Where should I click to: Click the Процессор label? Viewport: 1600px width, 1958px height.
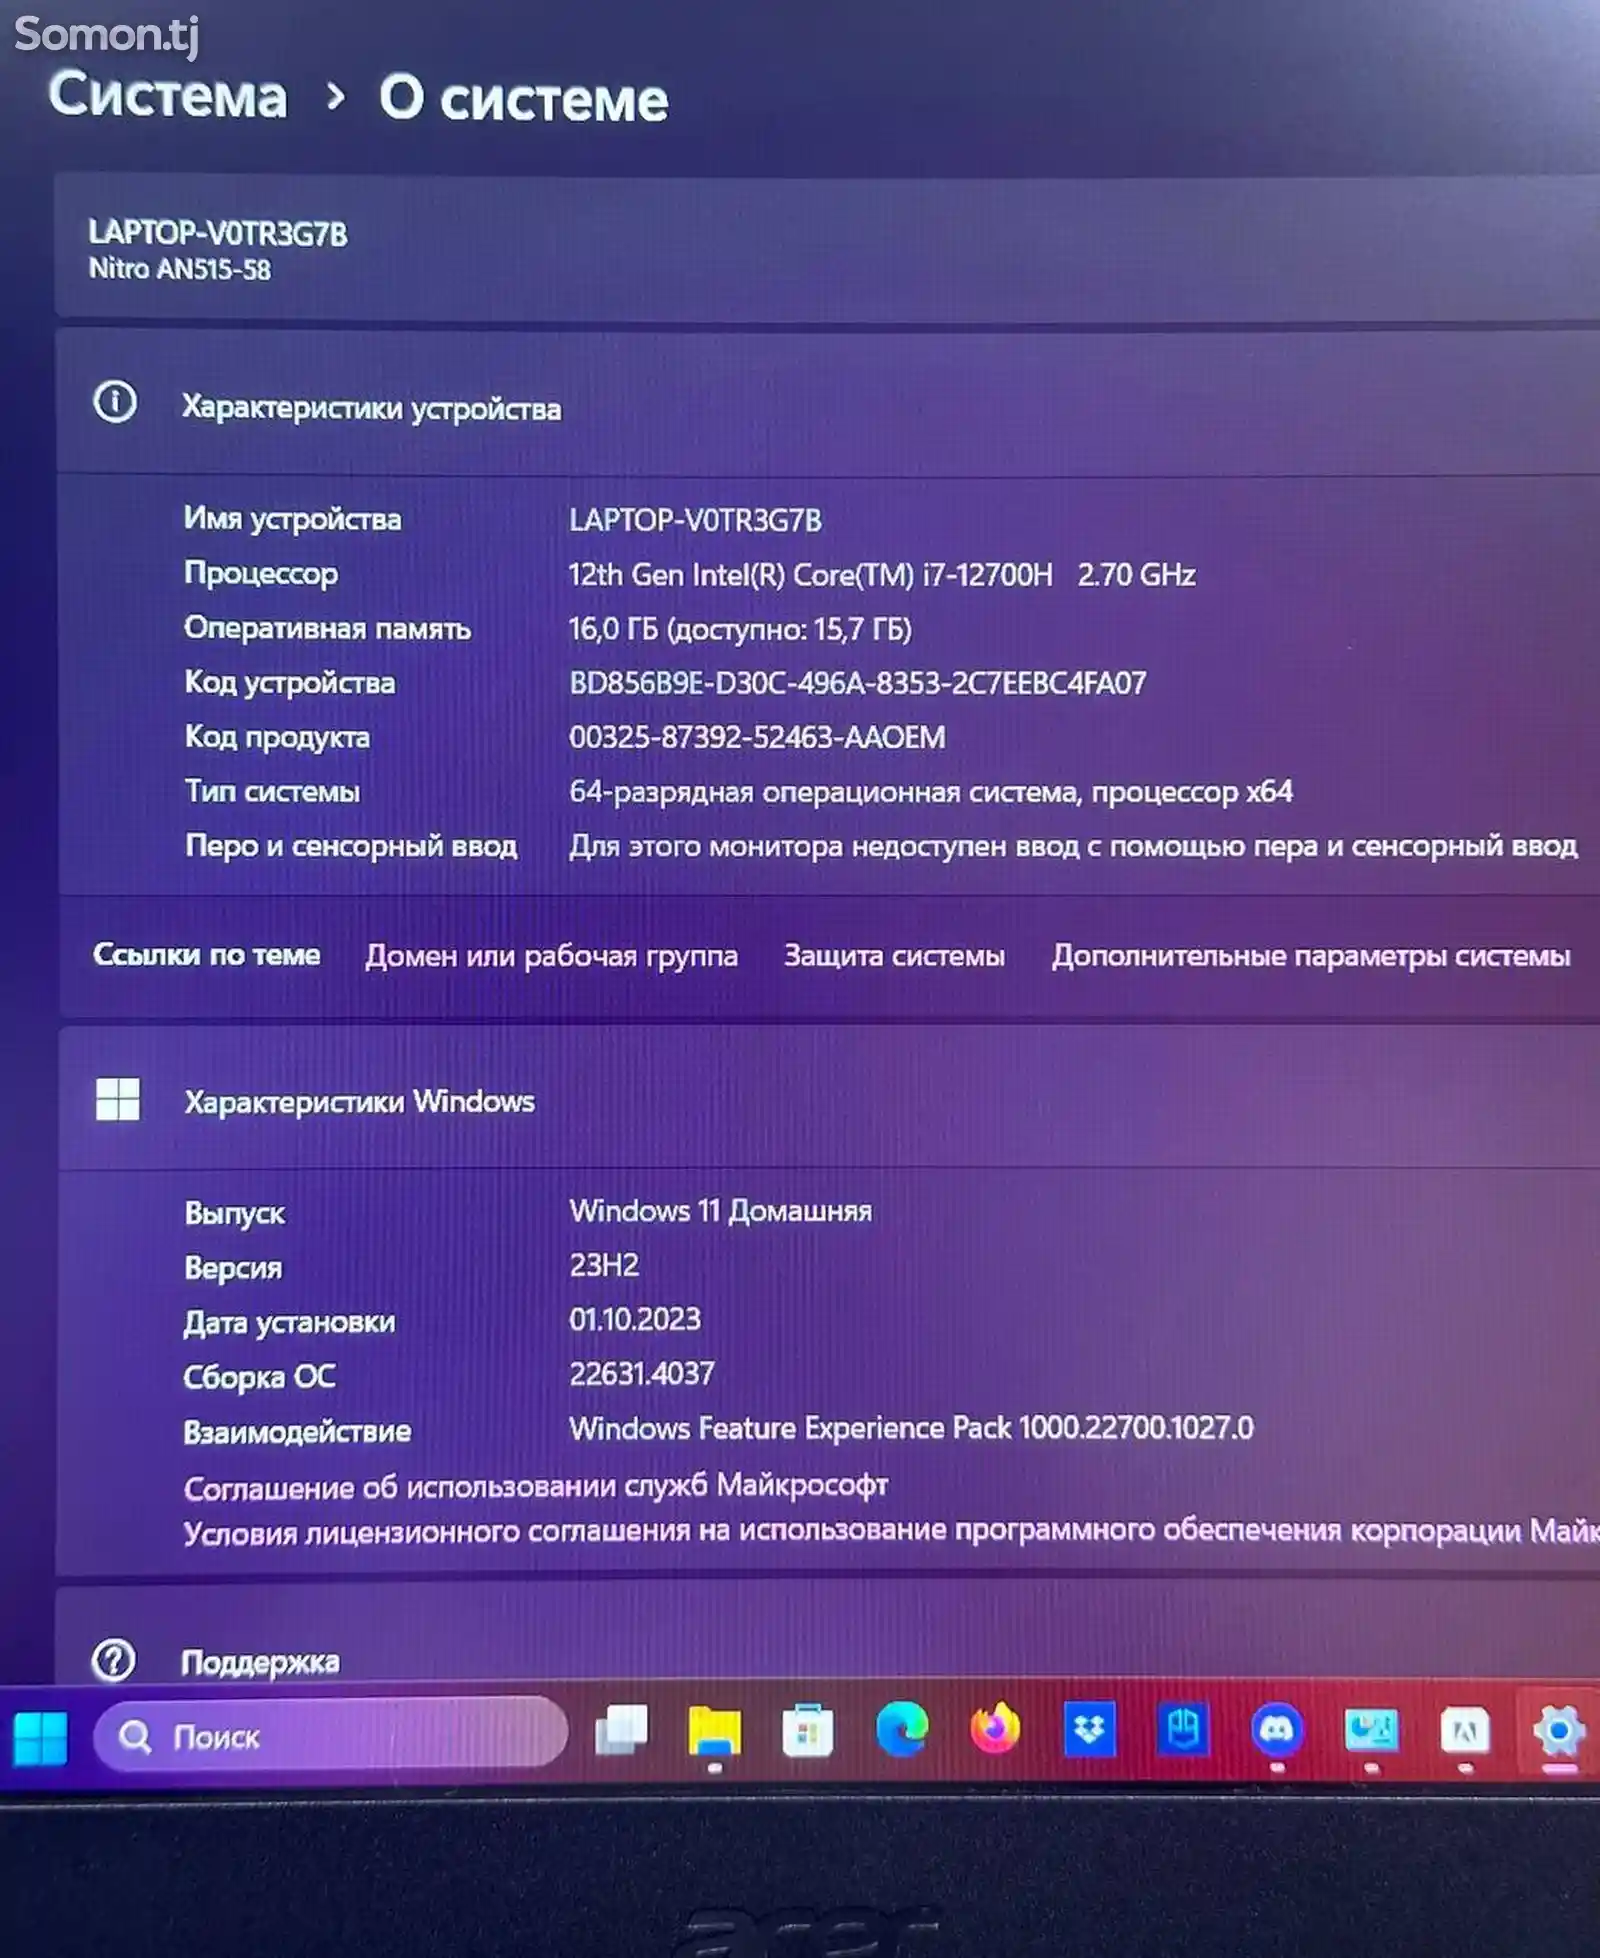pyautogui.click(x=261, y=573)
